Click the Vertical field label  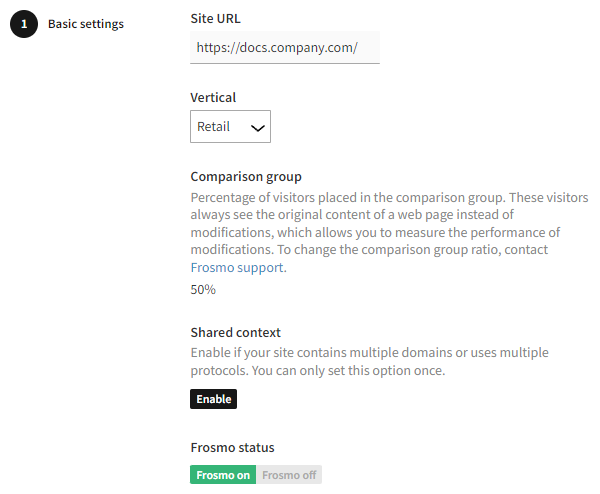pyautogui.click(x=213, y=98)
